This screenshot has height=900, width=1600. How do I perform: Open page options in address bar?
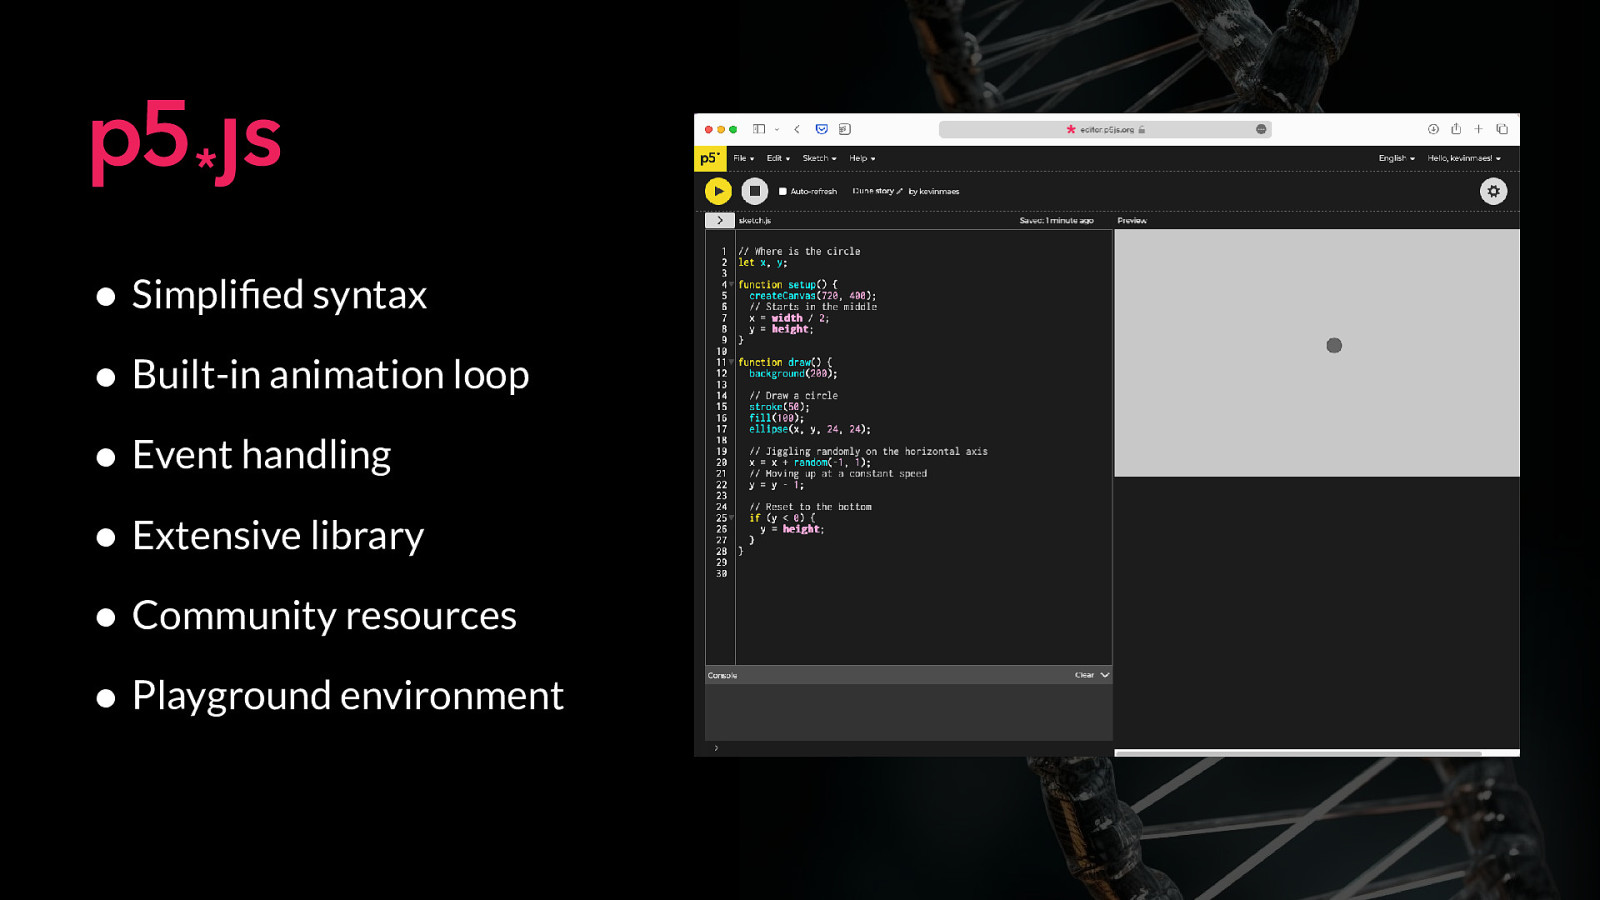tap(1261, 129)
